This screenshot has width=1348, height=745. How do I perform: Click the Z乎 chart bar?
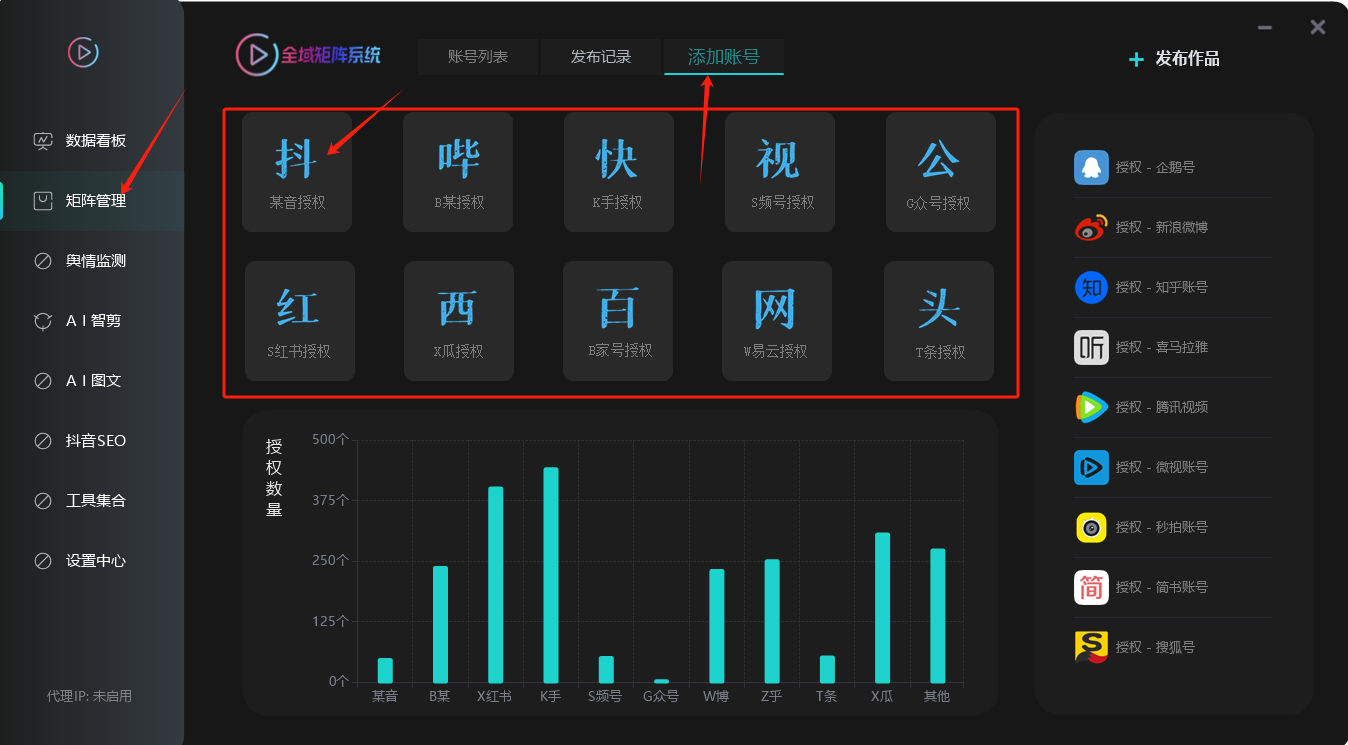[x=771, y=621]
